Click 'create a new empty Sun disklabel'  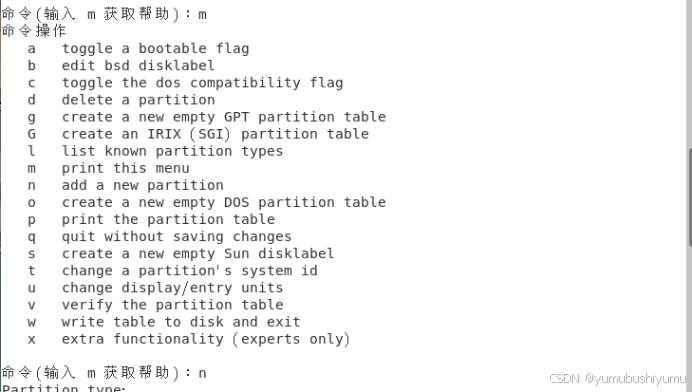198,254
